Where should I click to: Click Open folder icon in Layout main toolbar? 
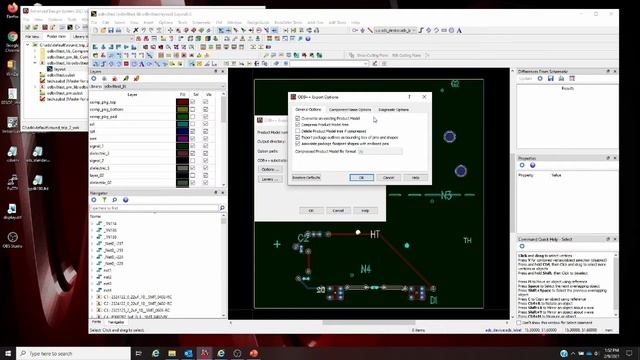[x=103, y=30]
